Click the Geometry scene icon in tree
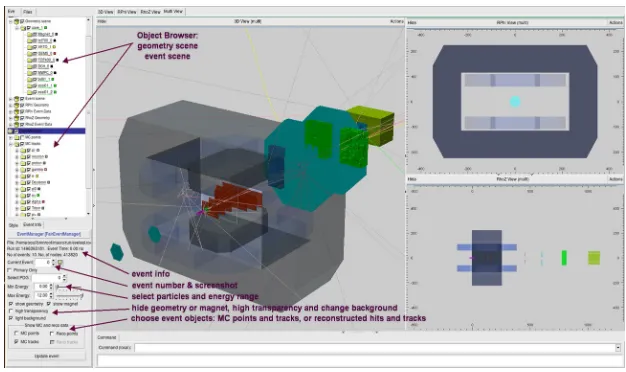626x372 pixels. pos(16,21)
